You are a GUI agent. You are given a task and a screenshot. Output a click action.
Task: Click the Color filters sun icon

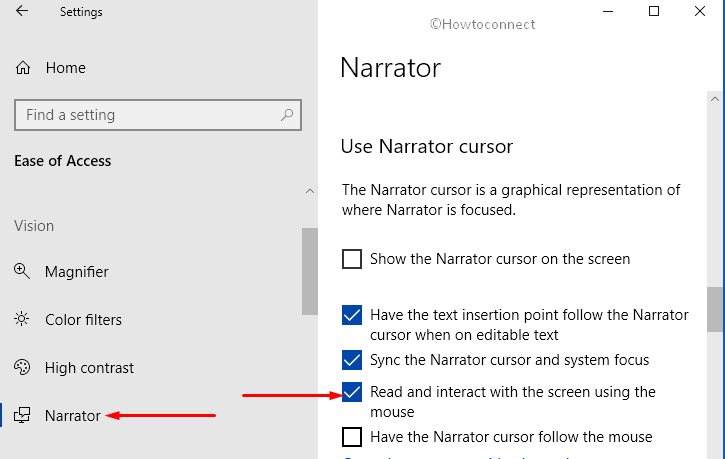pyautogui.click(x=22, y=319)
